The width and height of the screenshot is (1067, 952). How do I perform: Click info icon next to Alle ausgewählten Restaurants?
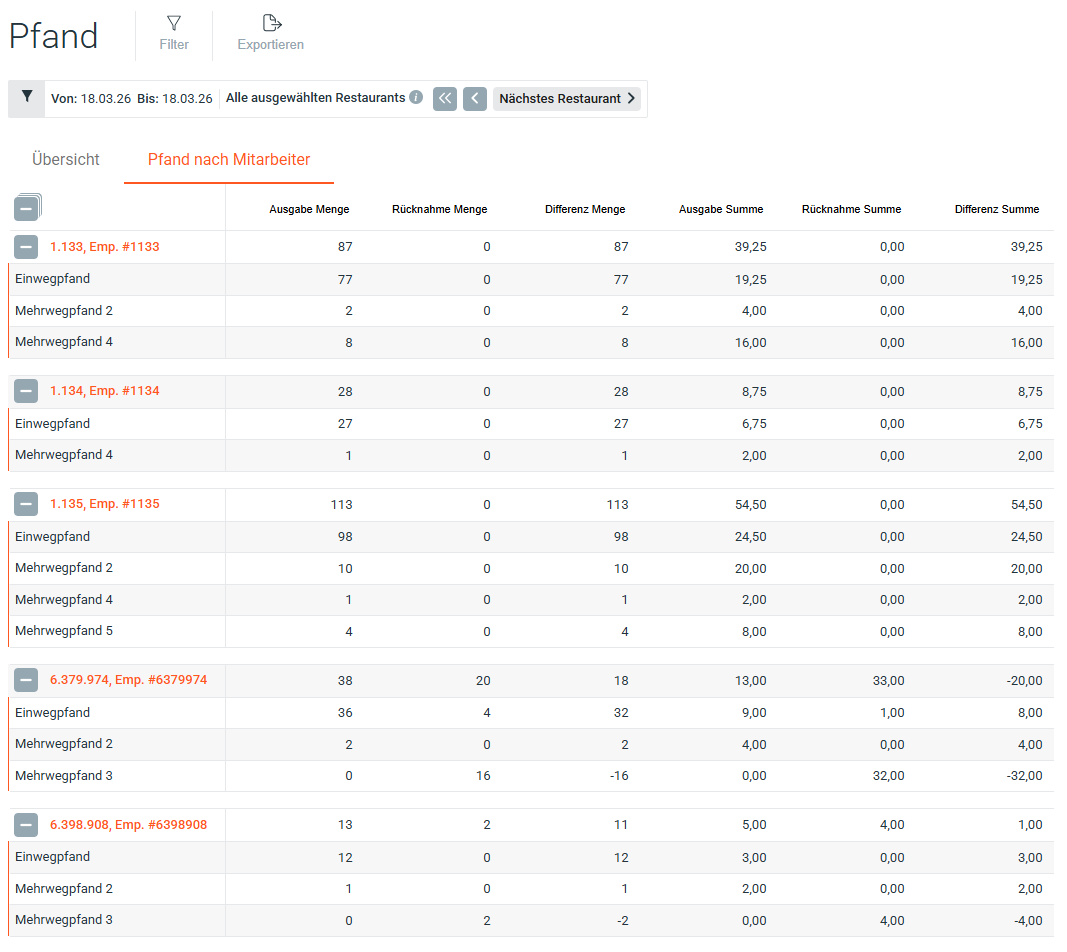[x=416, y=97]
